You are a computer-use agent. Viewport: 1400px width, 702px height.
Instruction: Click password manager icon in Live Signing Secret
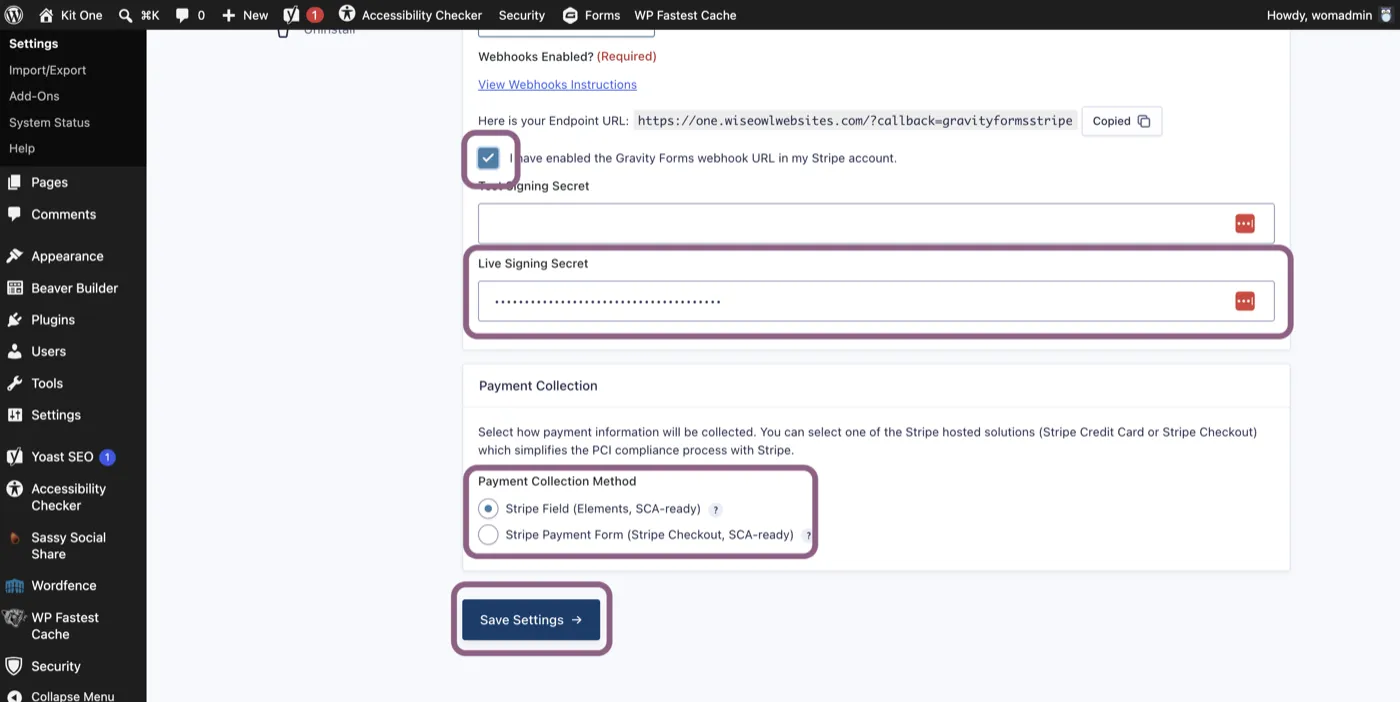1245,301
